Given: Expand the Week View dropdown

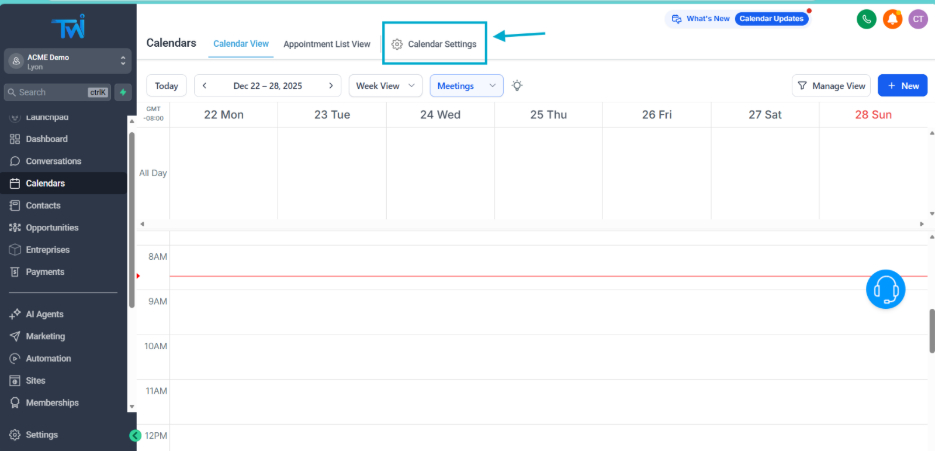Looking at the screenshot, I should [x=385, y=86].
